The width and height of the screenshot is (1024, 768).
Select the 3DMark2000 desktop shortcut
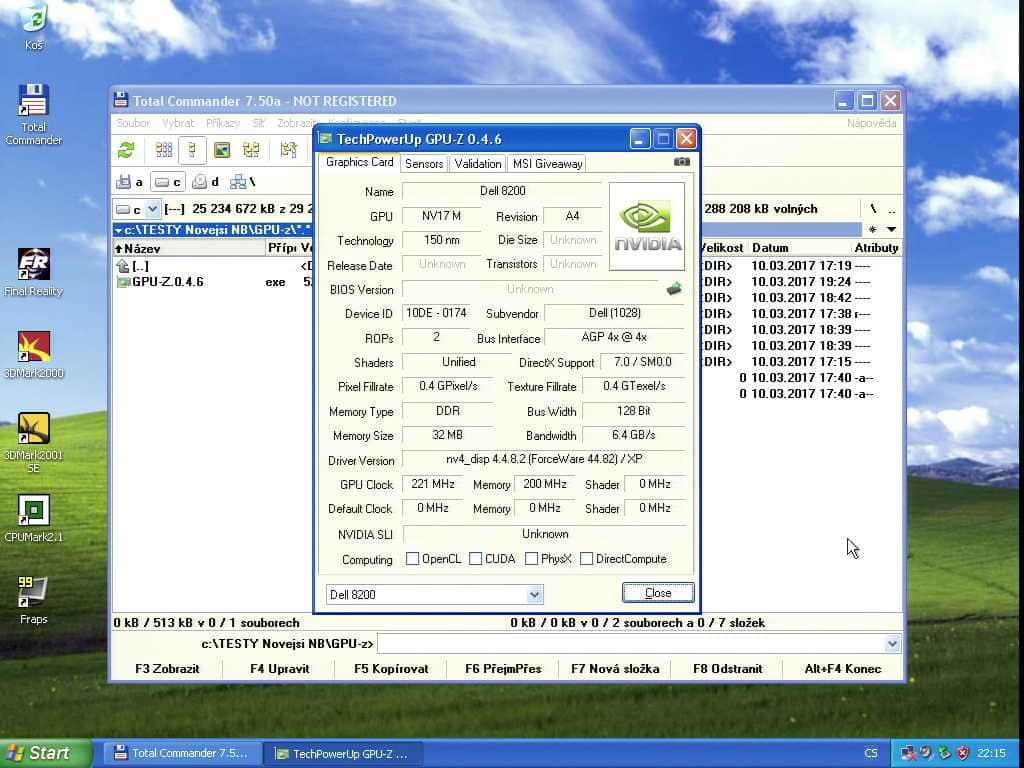[33, 355]
